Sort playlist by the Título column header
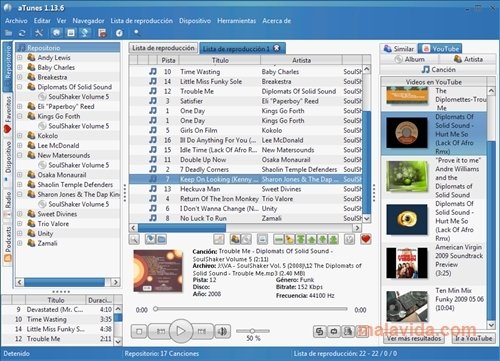Viewport: 500px width, 361px height. pyautogui.click(x=220, y=60)
